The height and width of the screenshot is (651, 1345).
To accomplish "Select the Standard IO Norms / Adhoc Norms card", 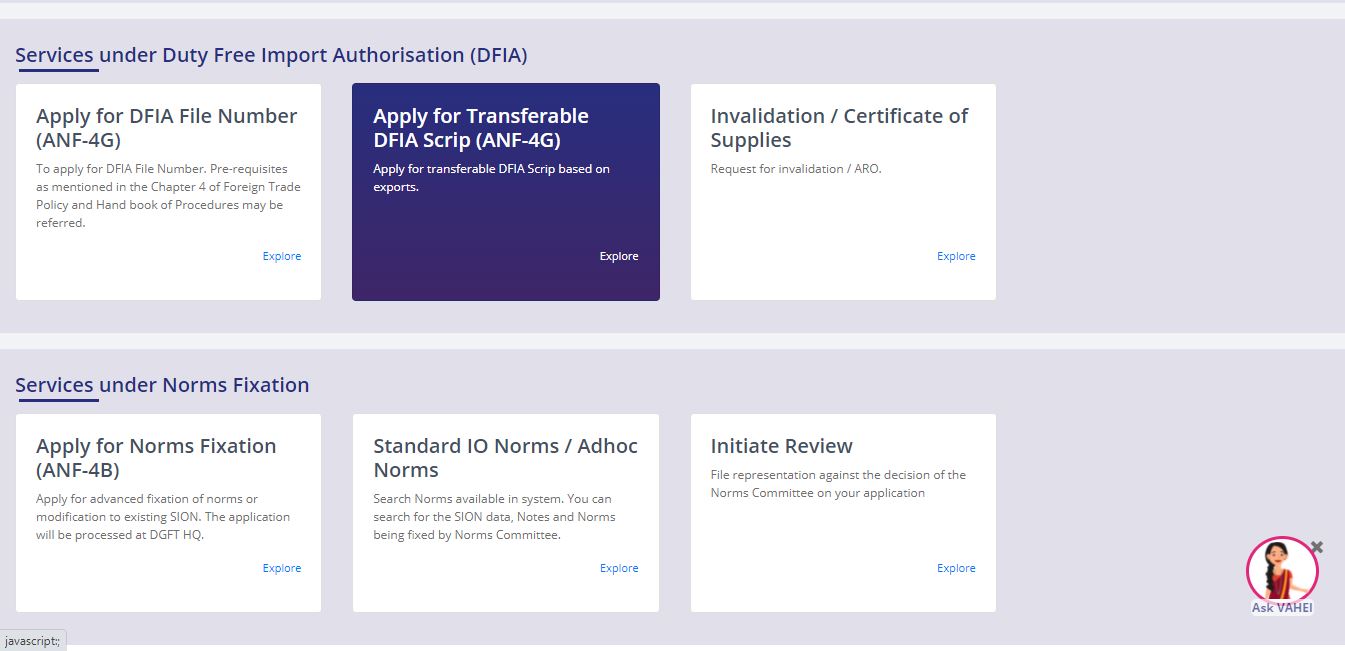I will pyautogui.click(x=505, y=512).
